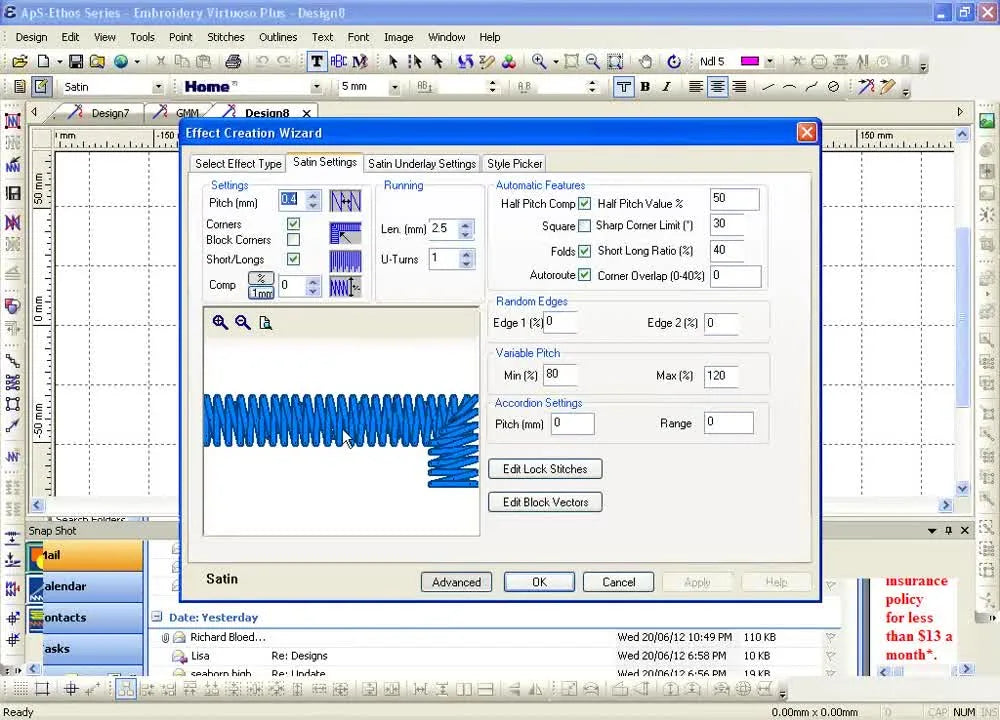The height and width of the screenshot is (720, 1000).
Task: Collapse the Date: Yesterday email group
Action: tap(157, 617)
